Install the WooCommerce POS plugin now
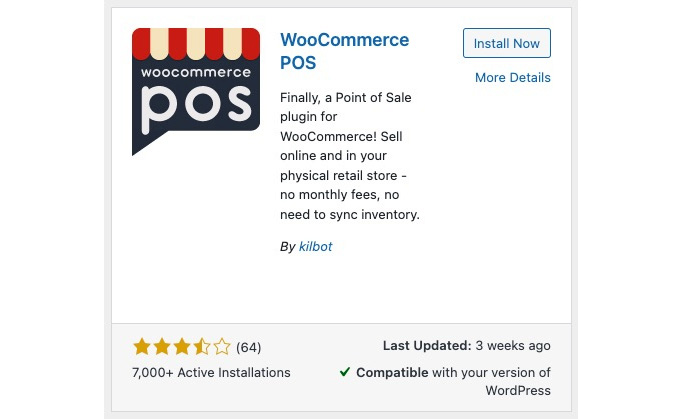The height and width of the screenshot is (419, 683). pyautogui.click(x=507, y=43)
